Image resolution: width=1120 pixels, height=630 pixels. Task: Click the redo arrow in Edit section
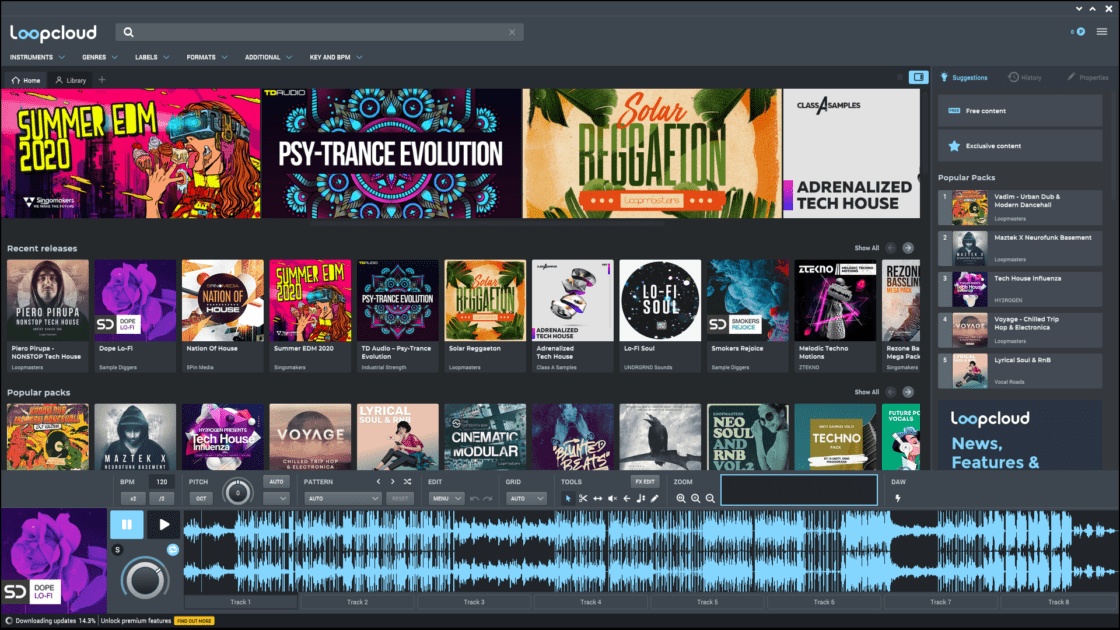488,499
